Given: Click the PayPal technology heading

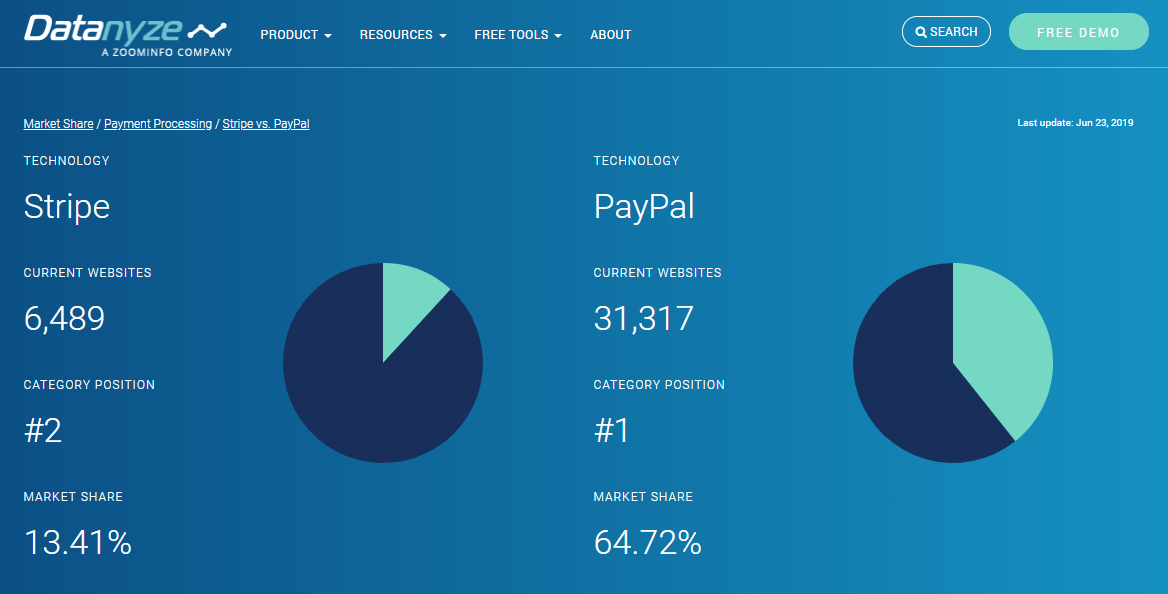Looking at the screenshot, I should coord(644,206).
